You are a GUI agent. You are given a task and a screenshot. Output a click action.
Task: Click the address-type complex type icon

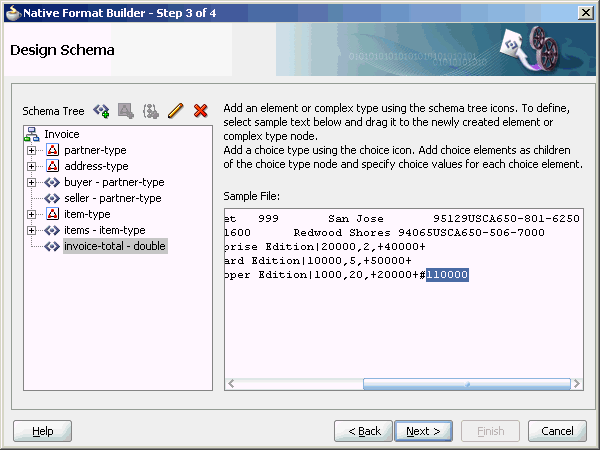pyautogui.click(x=52, y=166)
